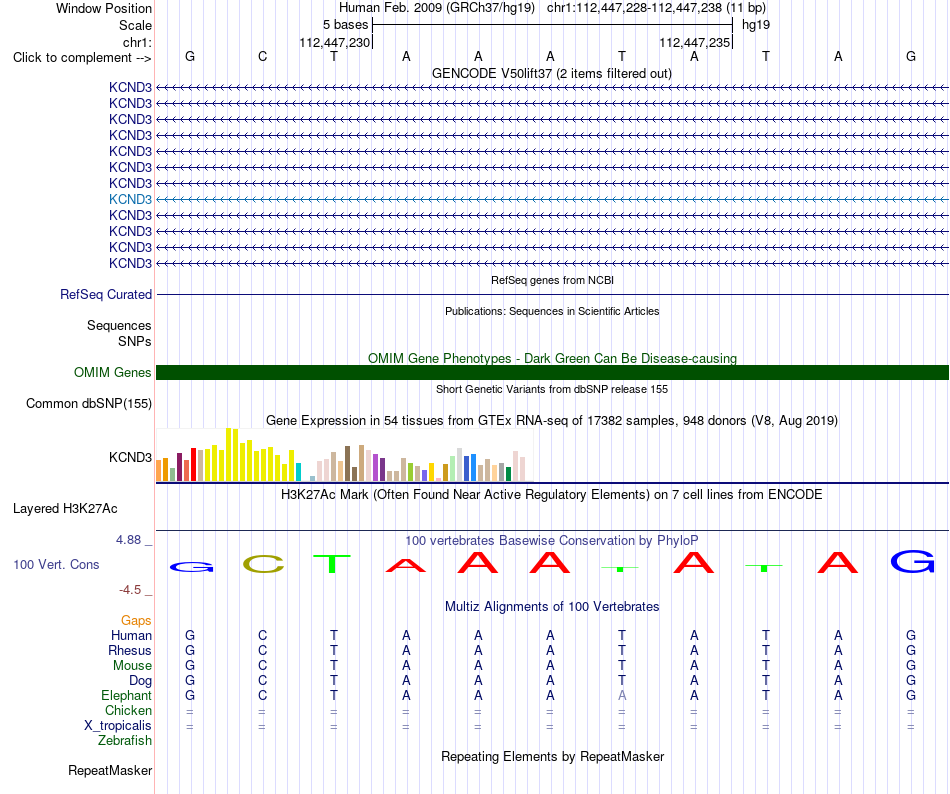The image size is (950, 794).
Task: Click the orange Gaps label
Action: [x=136, y=620]
